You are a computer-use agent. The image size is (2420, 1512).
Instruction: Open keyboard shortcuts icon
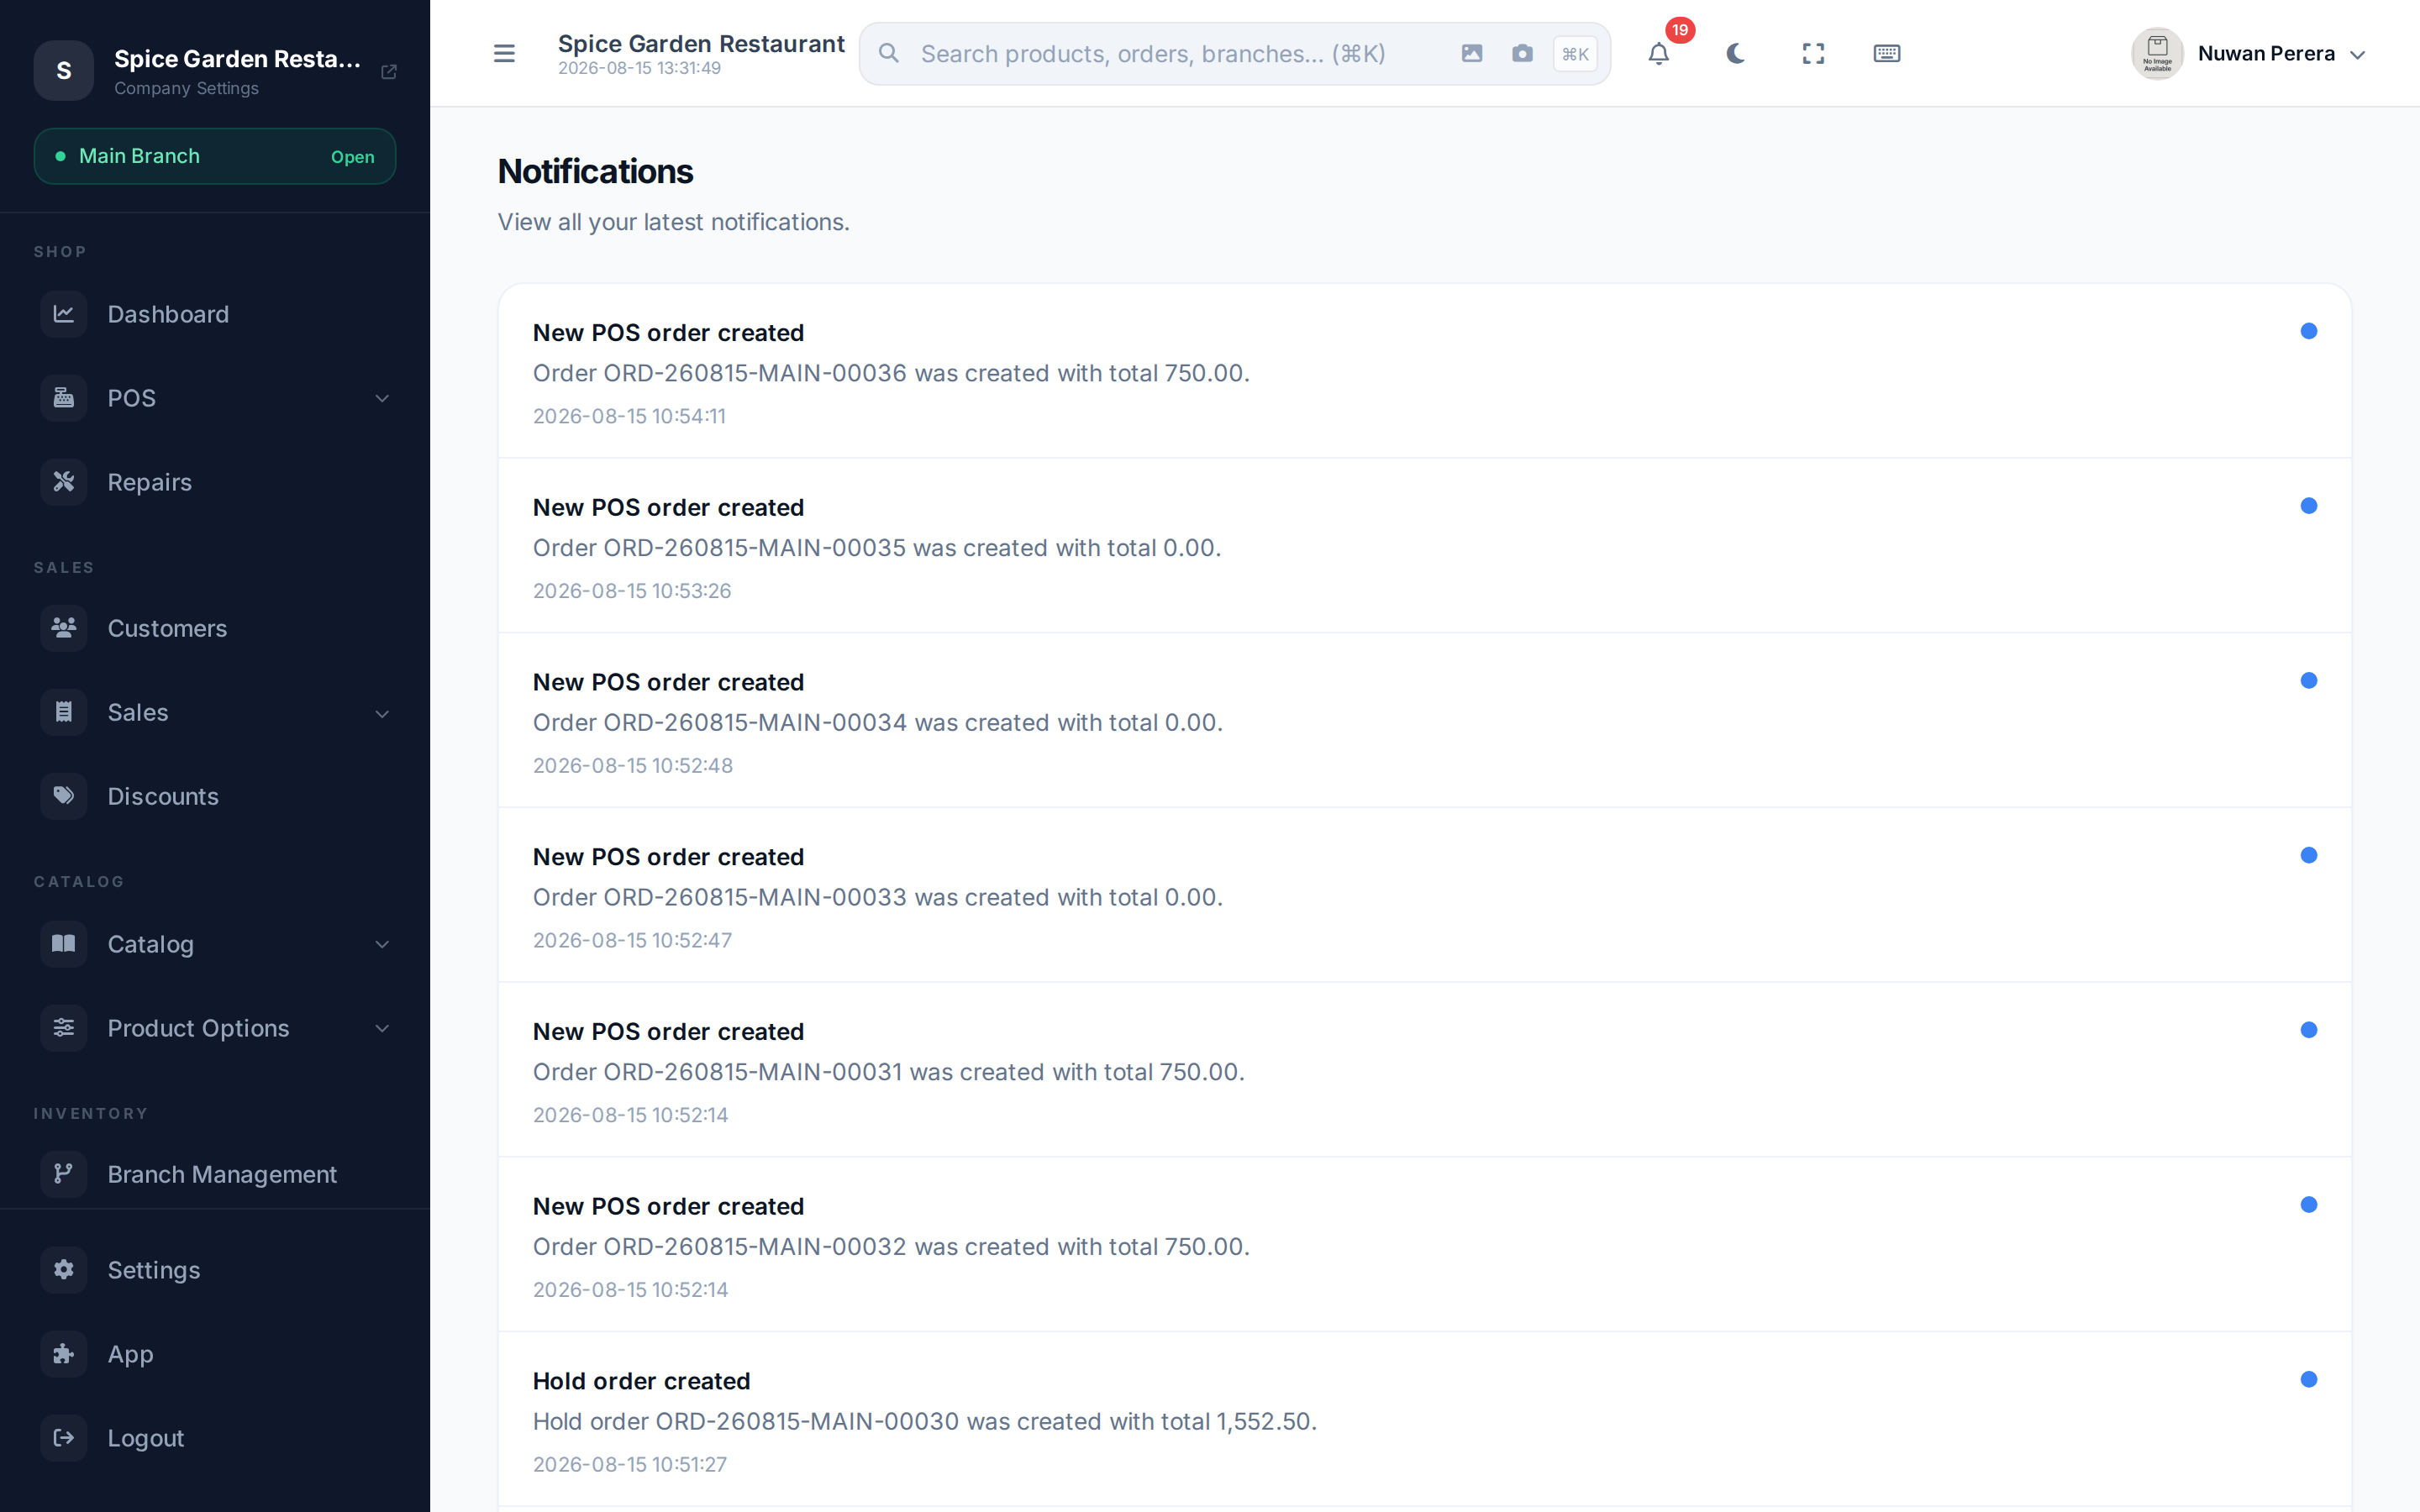pos(1887,54)
